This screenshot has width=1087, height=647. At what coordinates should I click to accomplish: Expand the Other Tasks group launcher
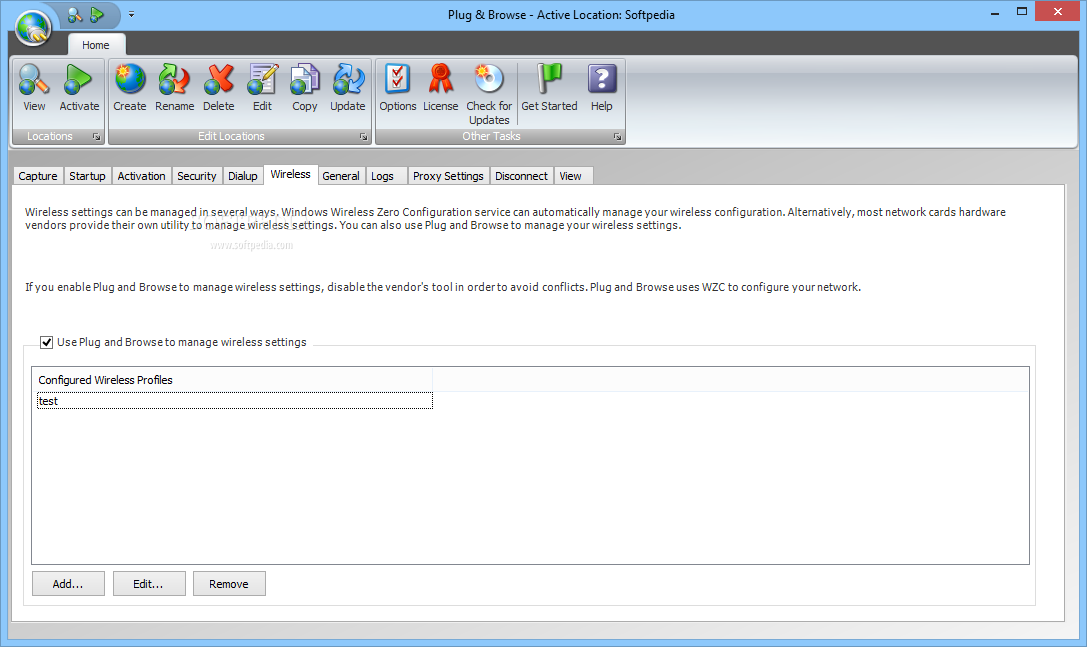[617, 137]
